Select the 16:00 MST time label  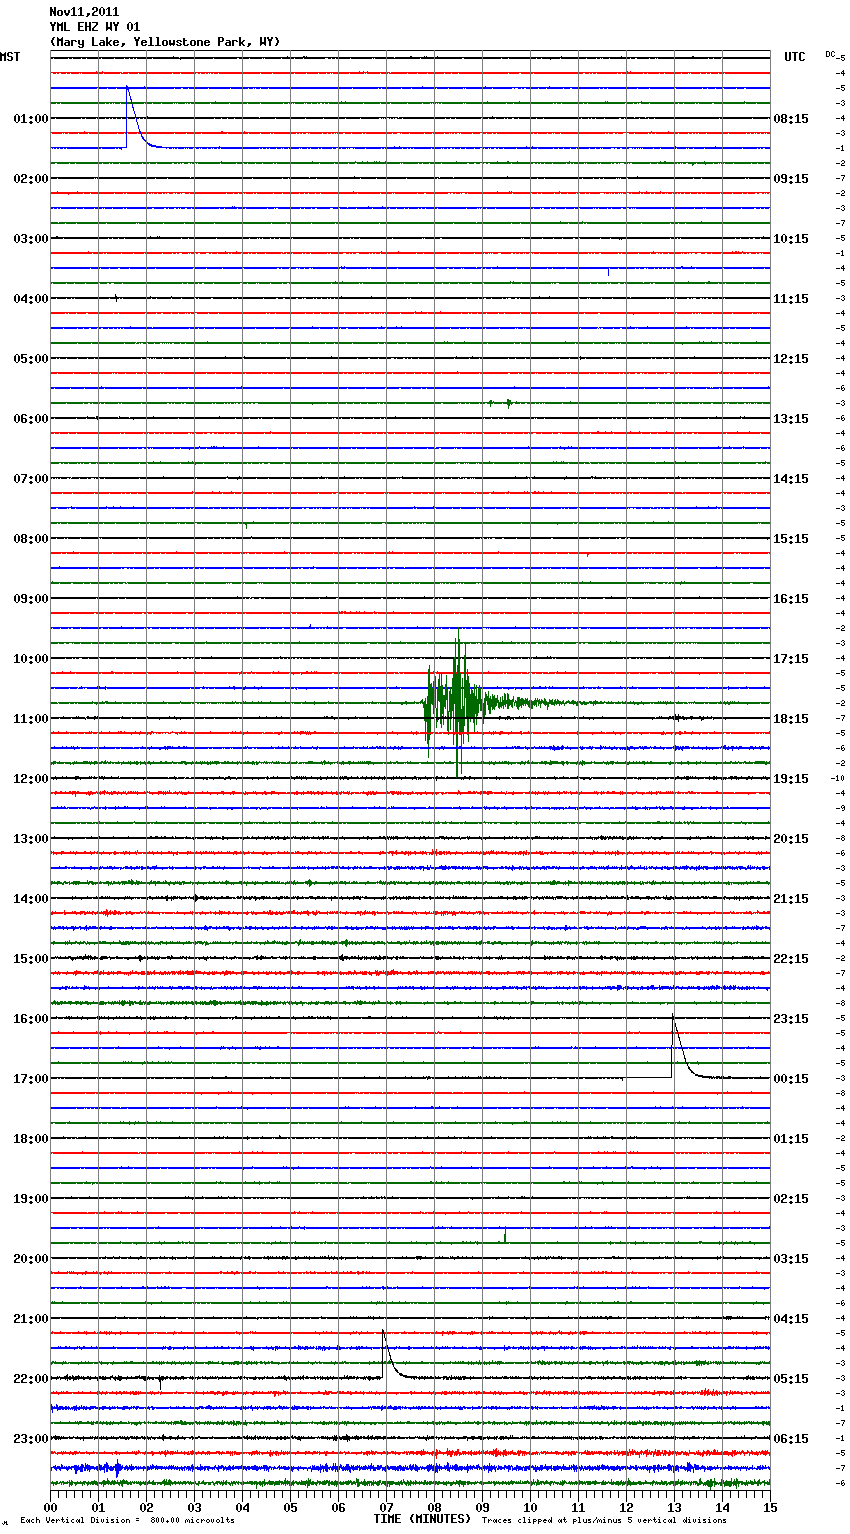click(31, 1018)
